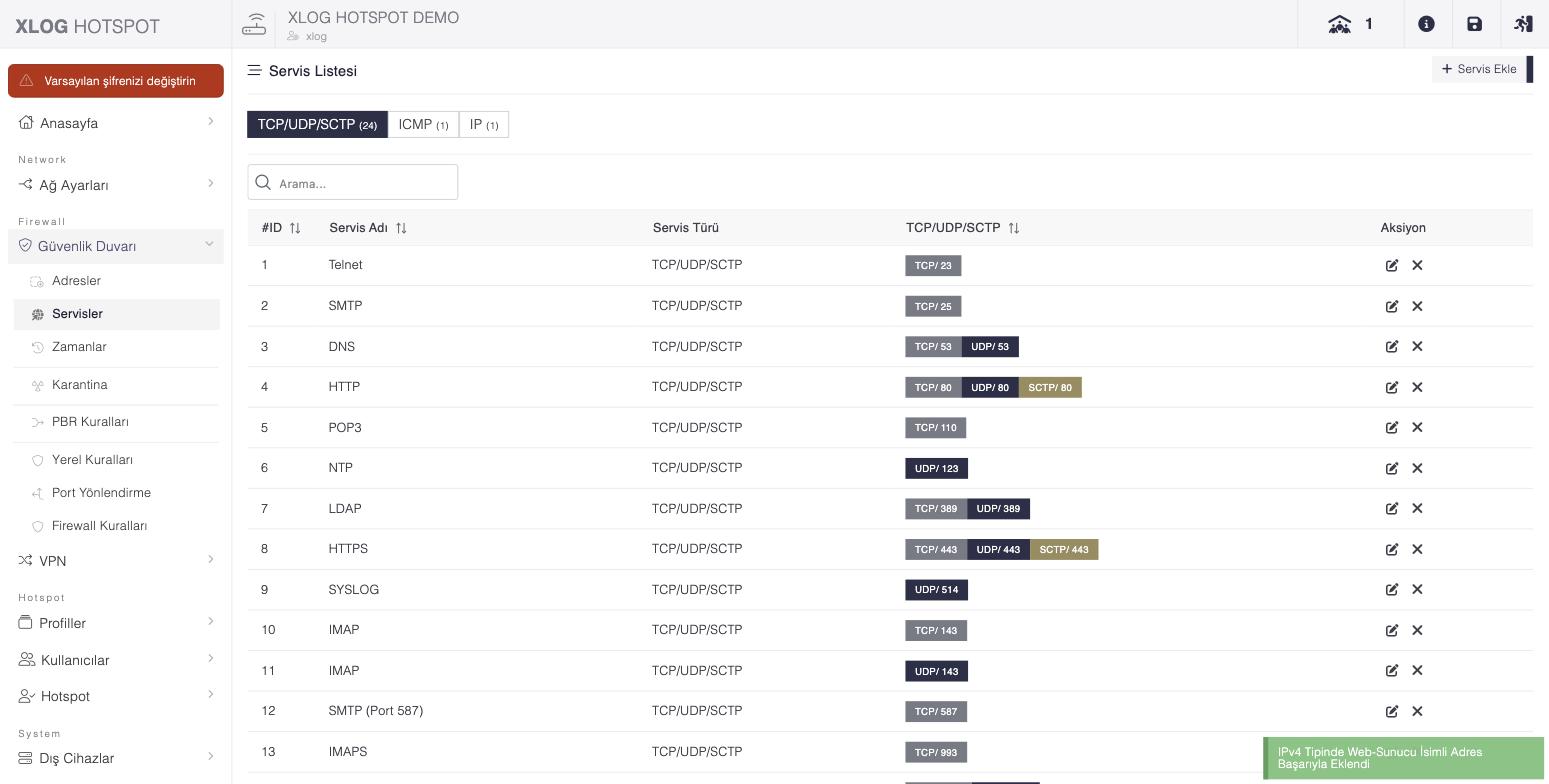Click the xlog user label in header
The image size is (1549, 784).
click(x=316, y=36)
